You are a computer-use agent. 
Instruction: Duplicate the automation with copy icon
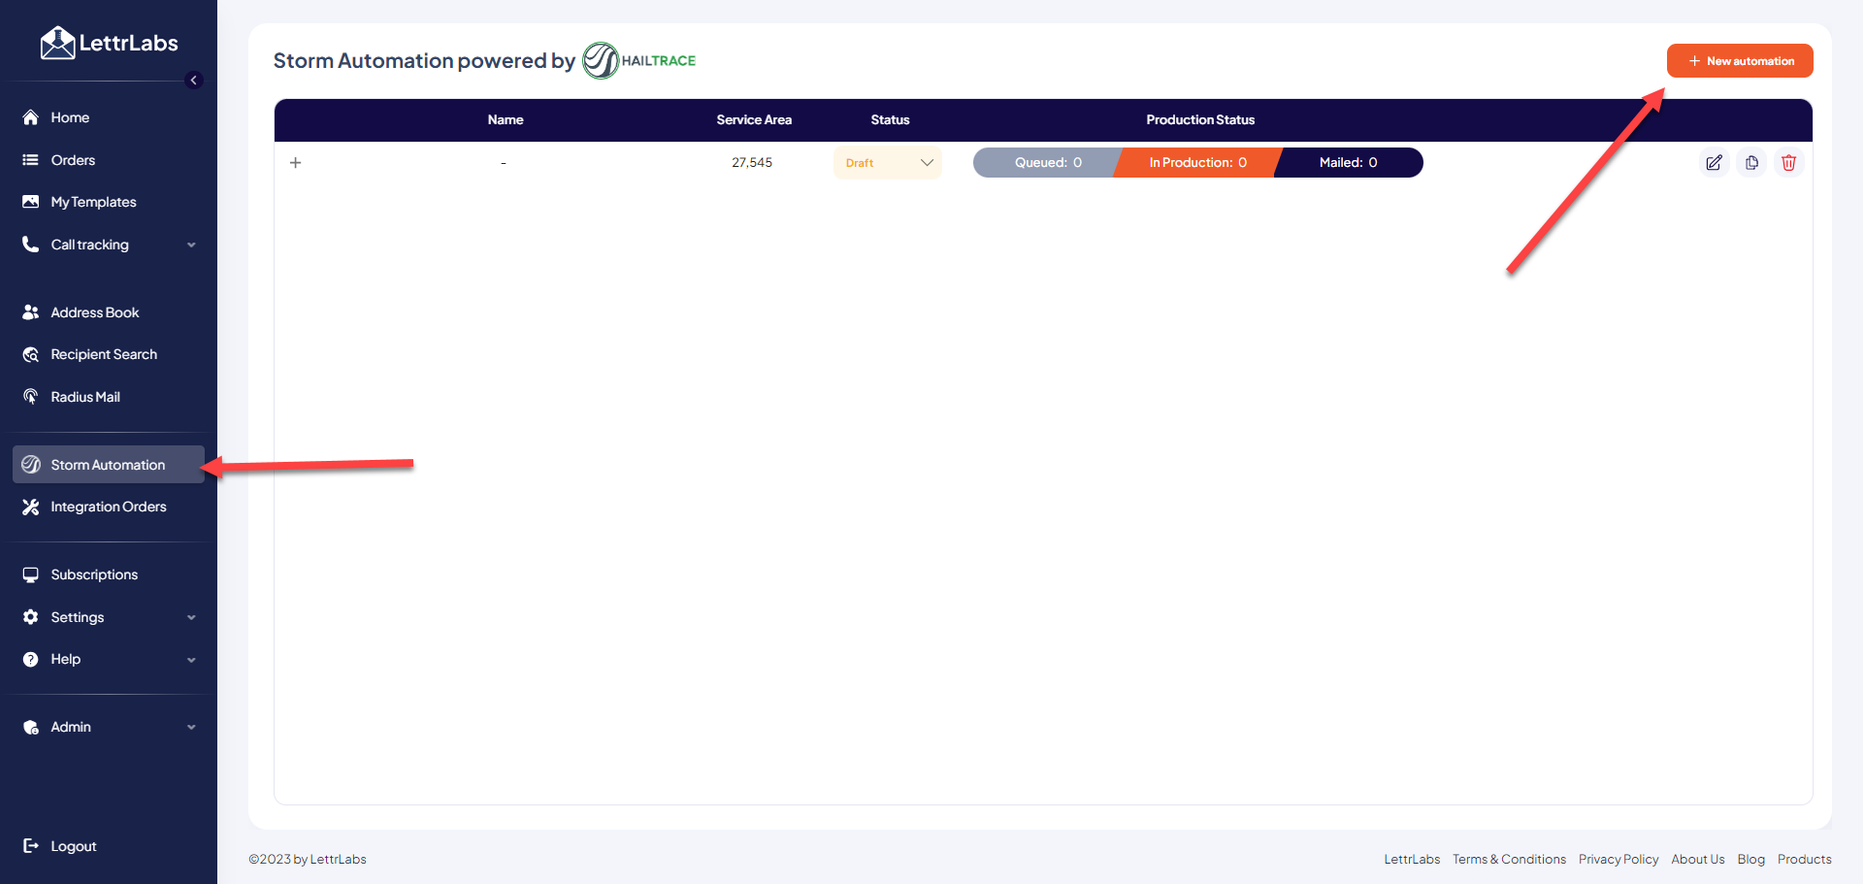point(1752,162)
